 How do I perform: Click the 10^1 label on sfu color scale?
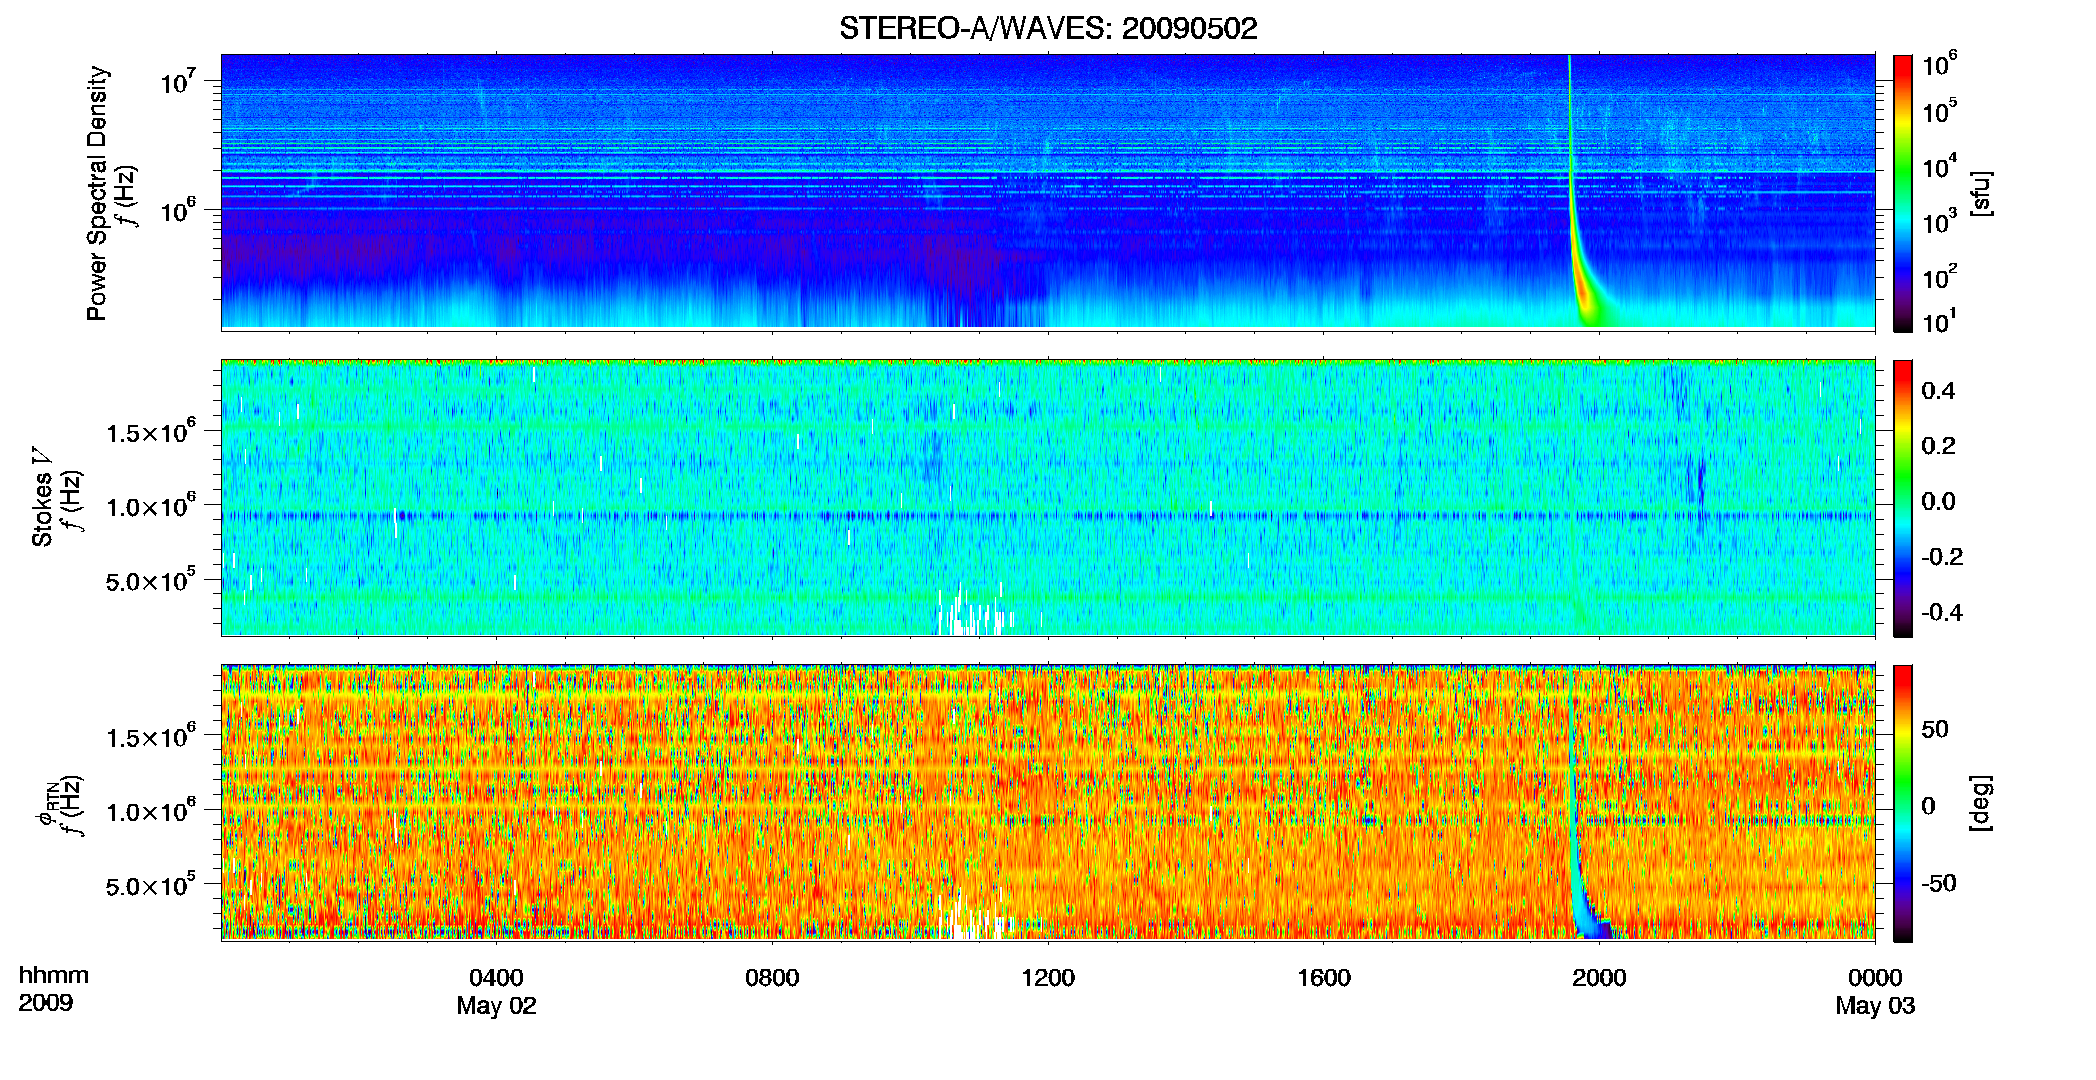coord(1939,320)
